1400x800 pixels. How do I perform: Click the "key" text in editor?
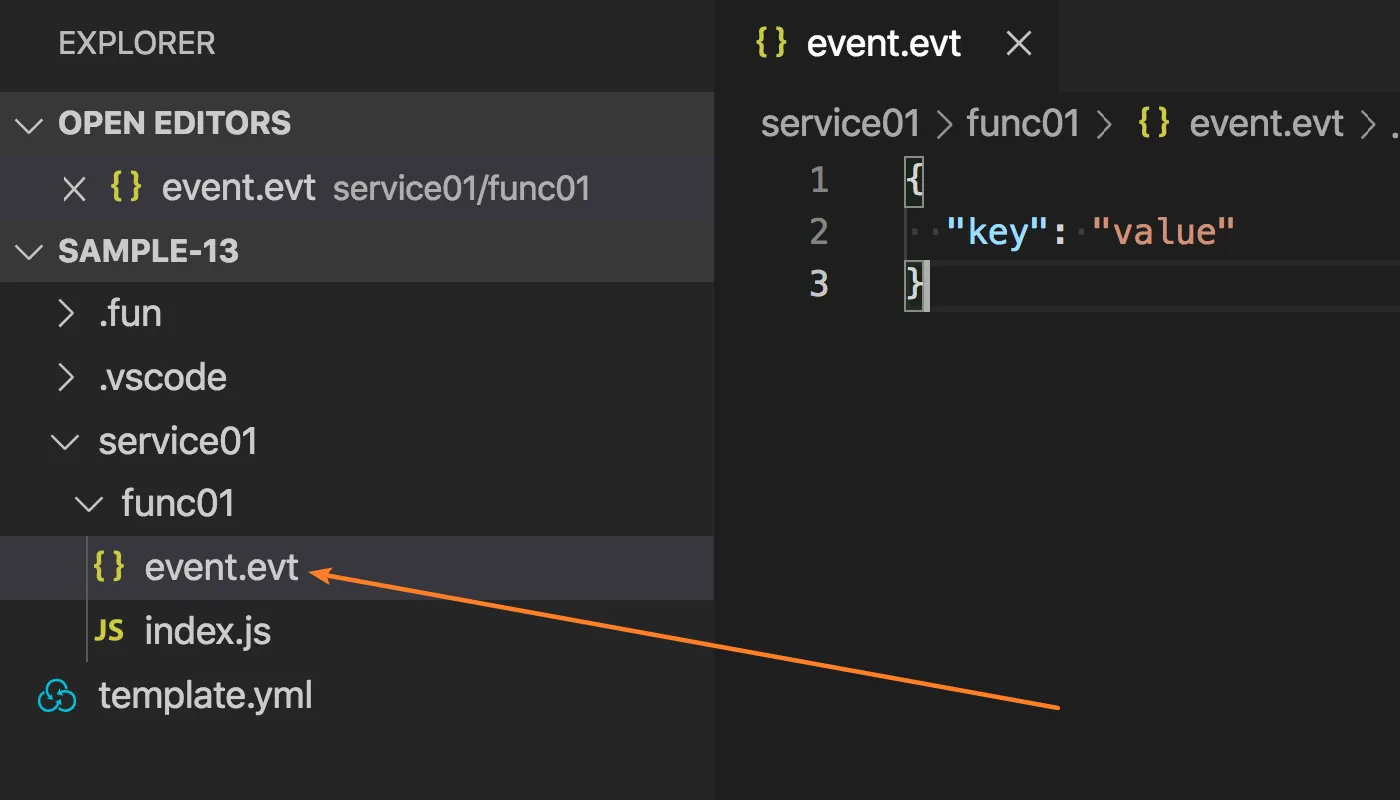click(997, 232)
